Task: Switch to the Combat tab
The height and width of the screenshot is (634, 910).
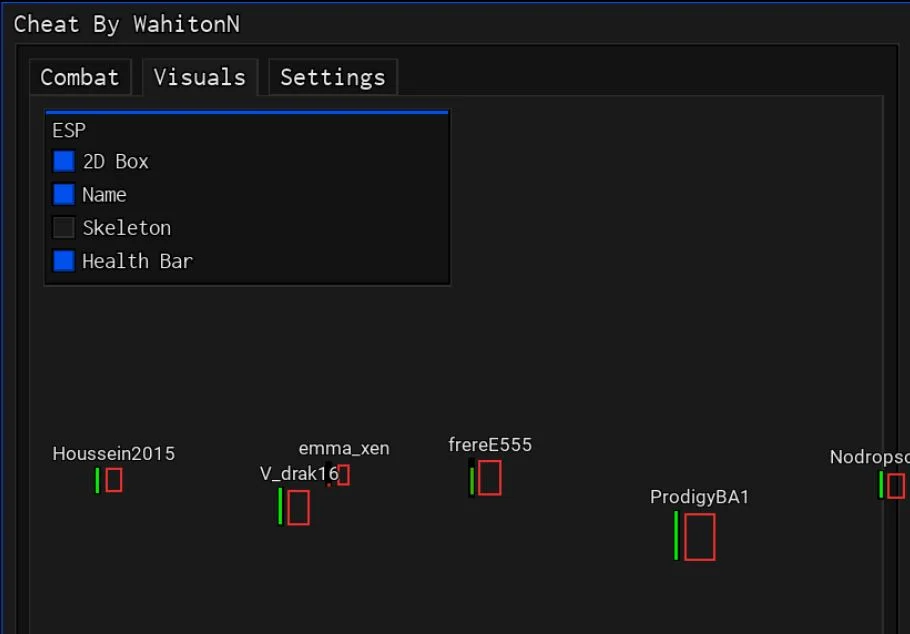Action: click(x=80, y=77)
